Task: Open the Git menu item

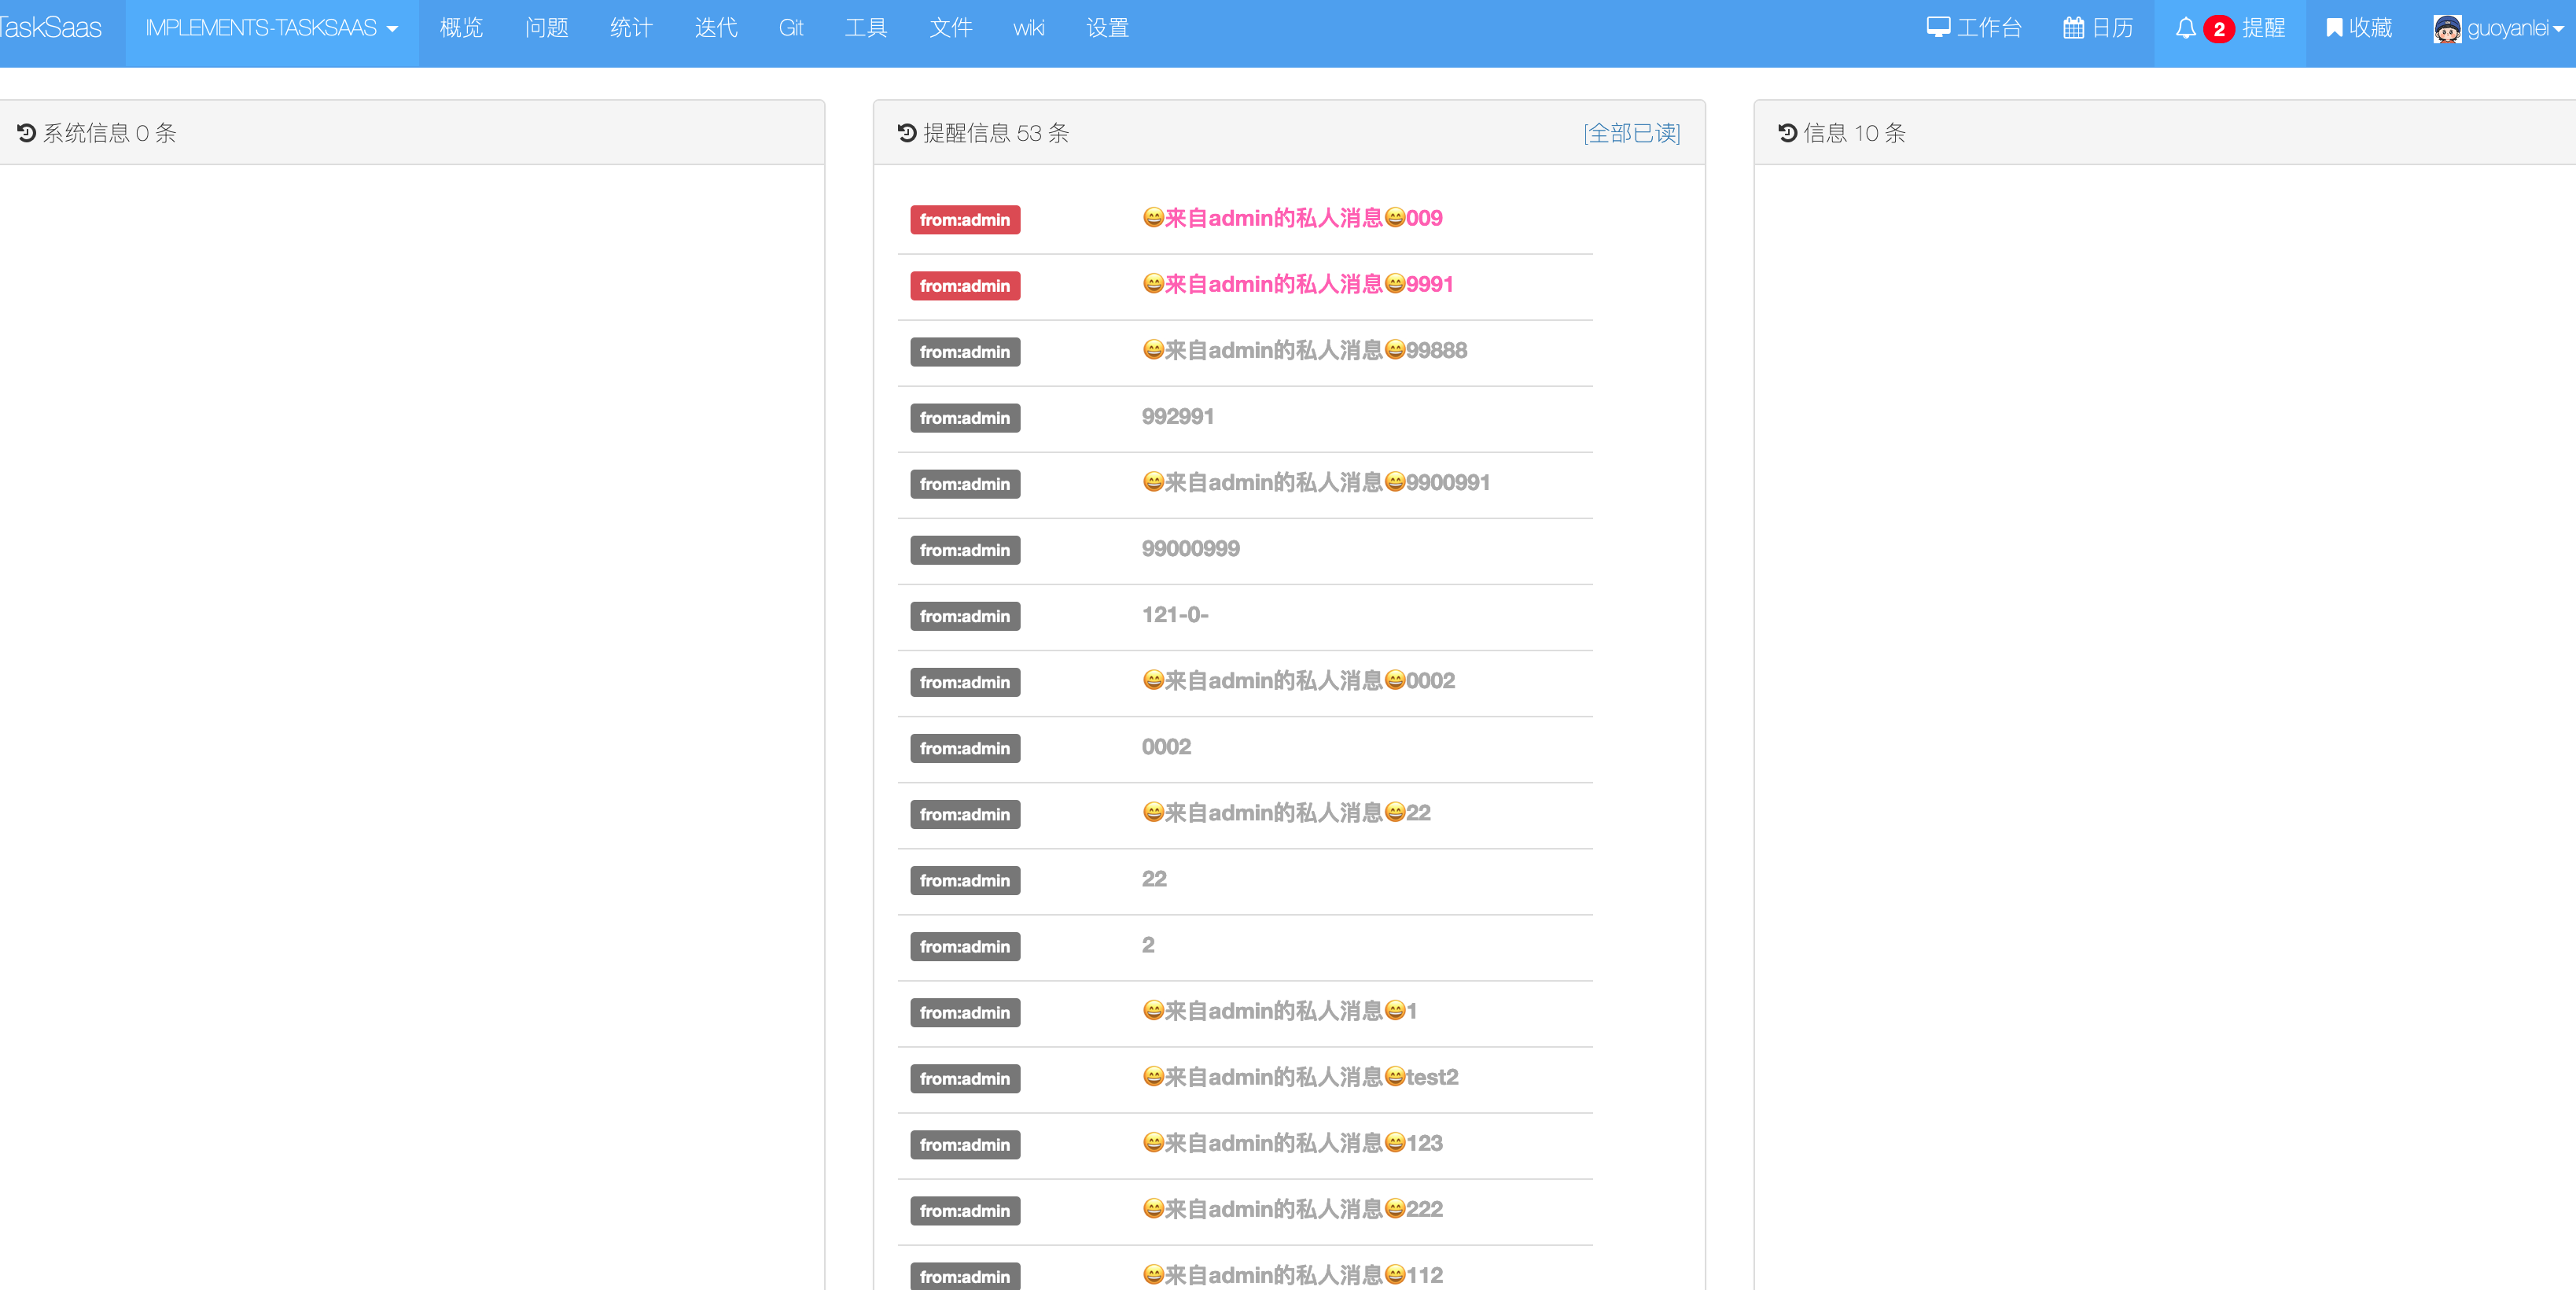Action: (790, 28)
